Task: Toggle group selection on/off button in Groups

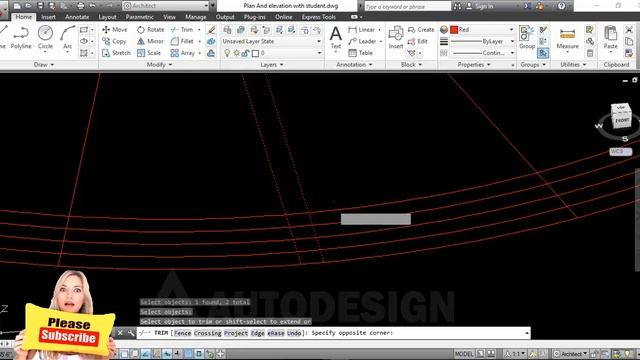Action: pyautogui.click(x=543, y=53)
